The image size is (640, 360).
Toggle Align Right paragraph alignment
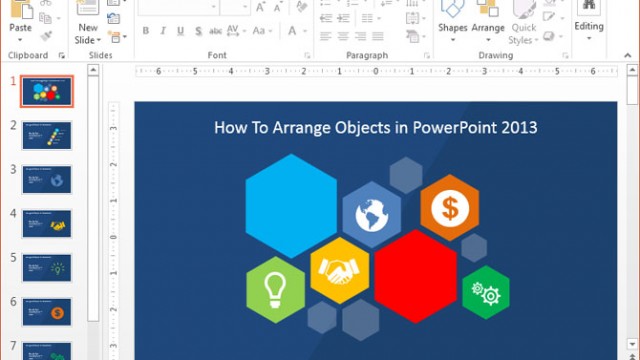click(x=360, y=37)
